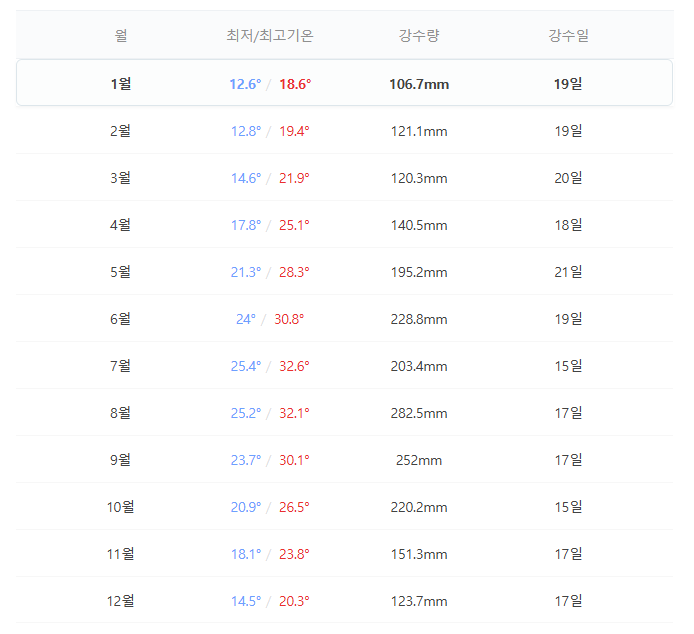Click the 203.4mm precipitation value

(x=419, y=367)
